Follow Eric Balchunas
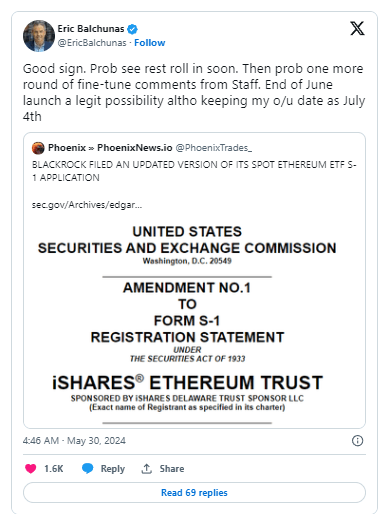 [x=150, y=43]
